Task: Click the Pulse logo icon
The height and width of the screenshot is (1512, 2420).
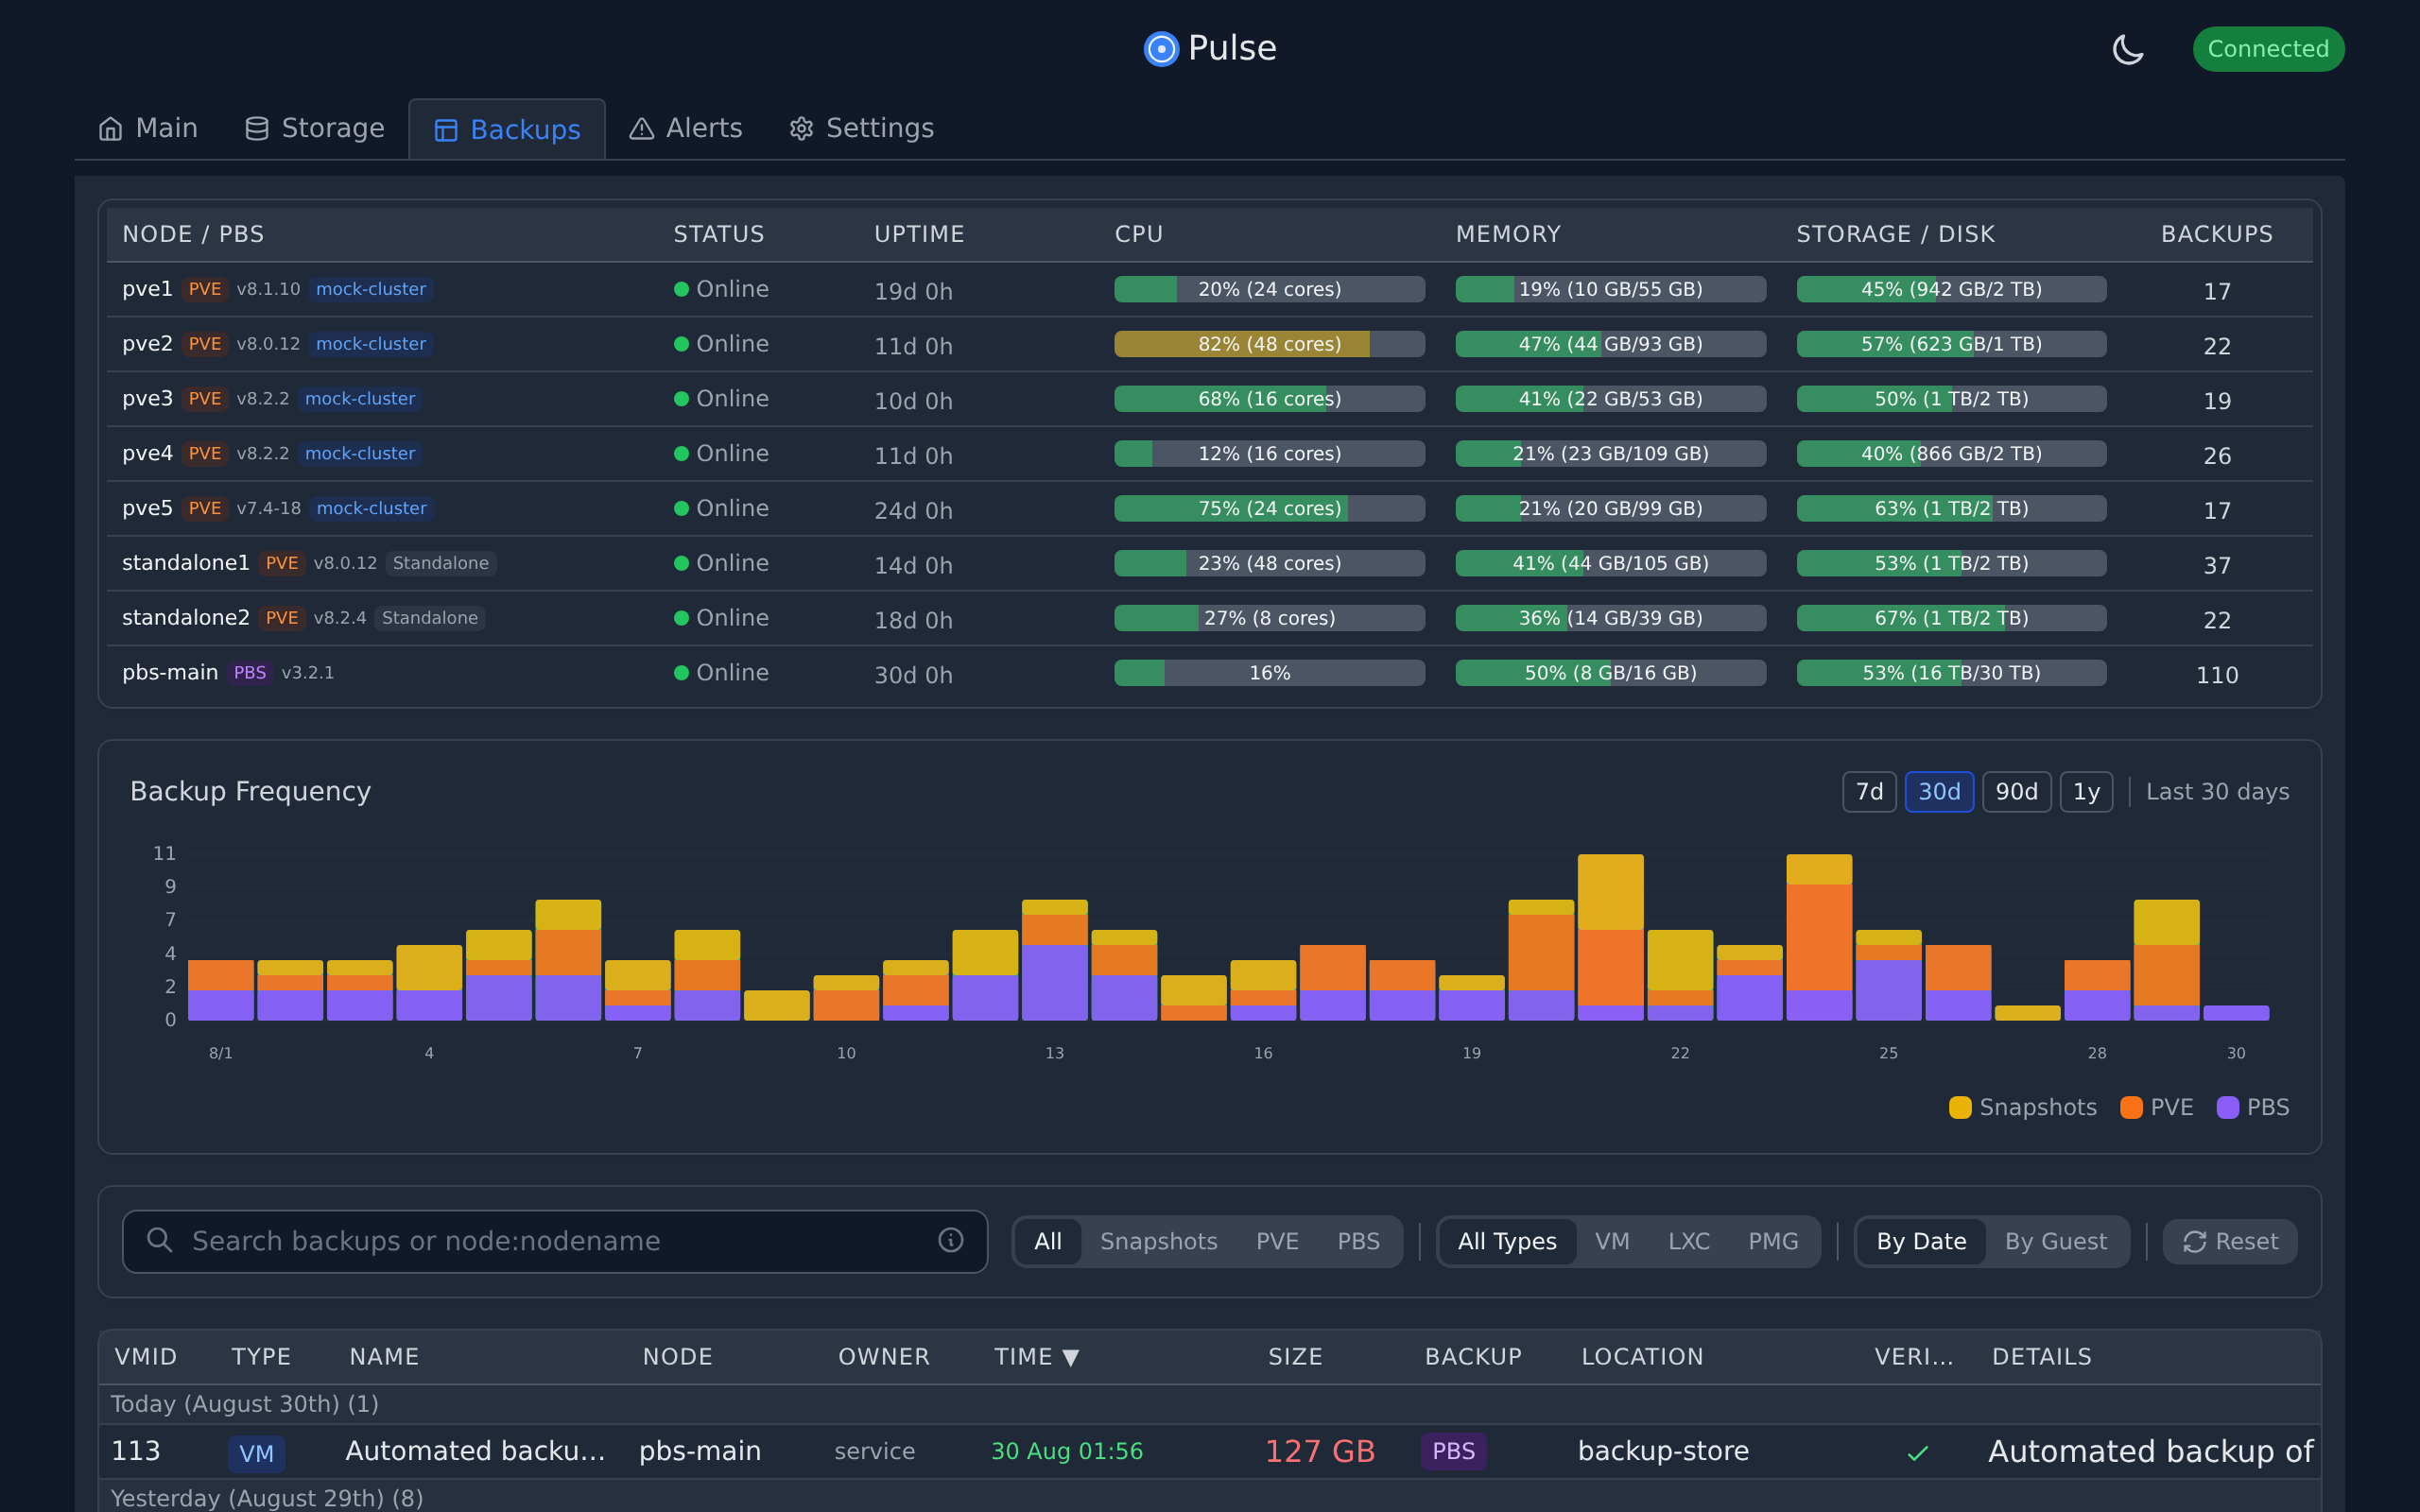Action: tap(1160, 49)
